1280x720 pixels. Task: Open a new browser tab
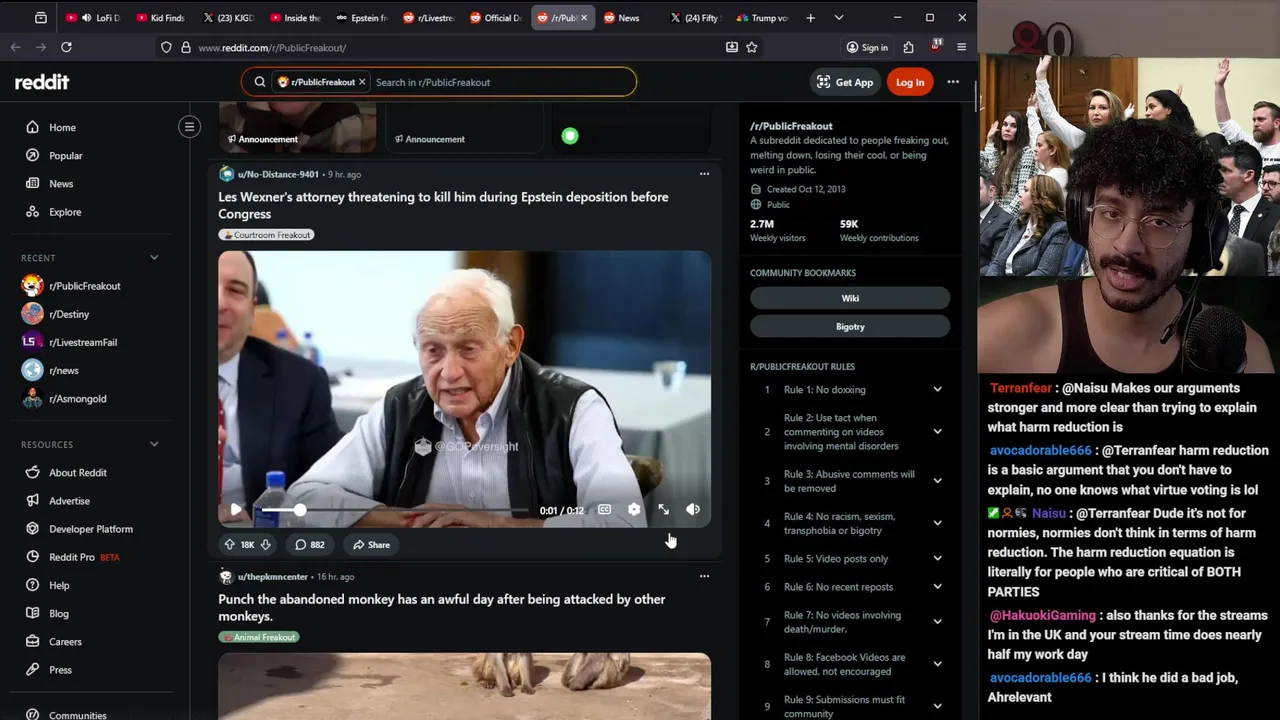pyautogui.click(x=810, y=18)
